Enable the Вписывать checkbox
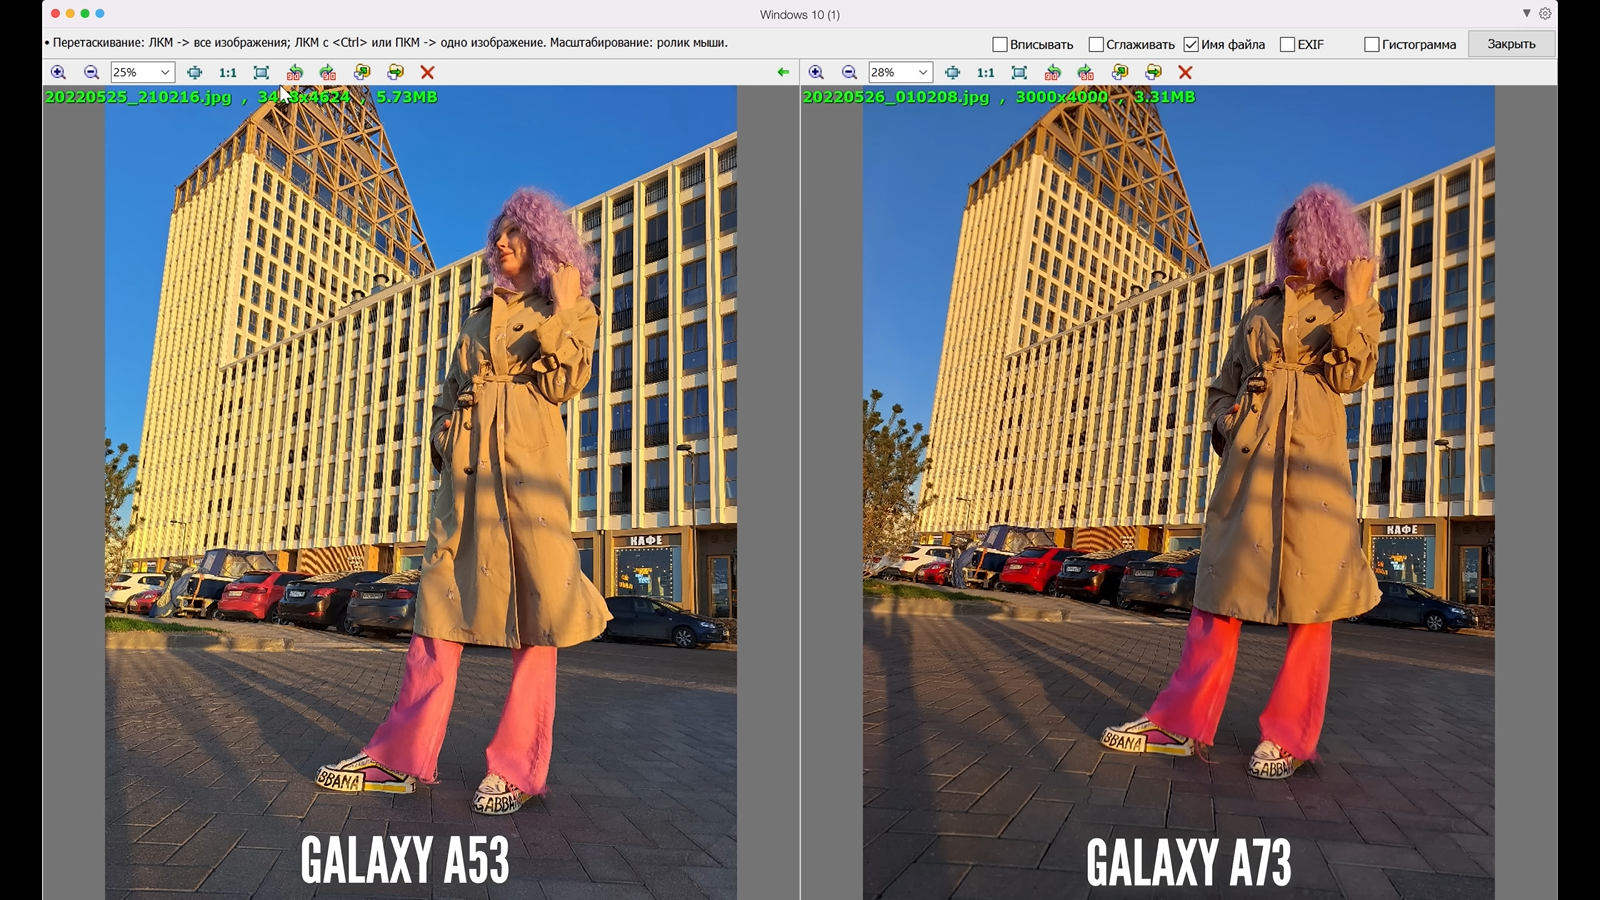The image size is (1600, 900). pos(999,44)
